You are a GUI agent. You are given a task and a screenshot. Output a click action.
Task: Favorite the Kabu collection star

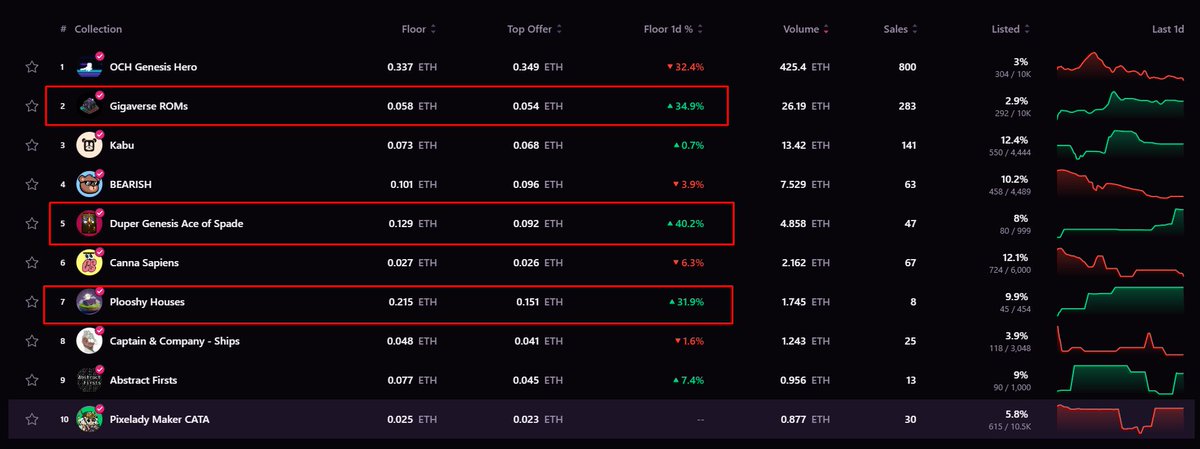point(32,146)
